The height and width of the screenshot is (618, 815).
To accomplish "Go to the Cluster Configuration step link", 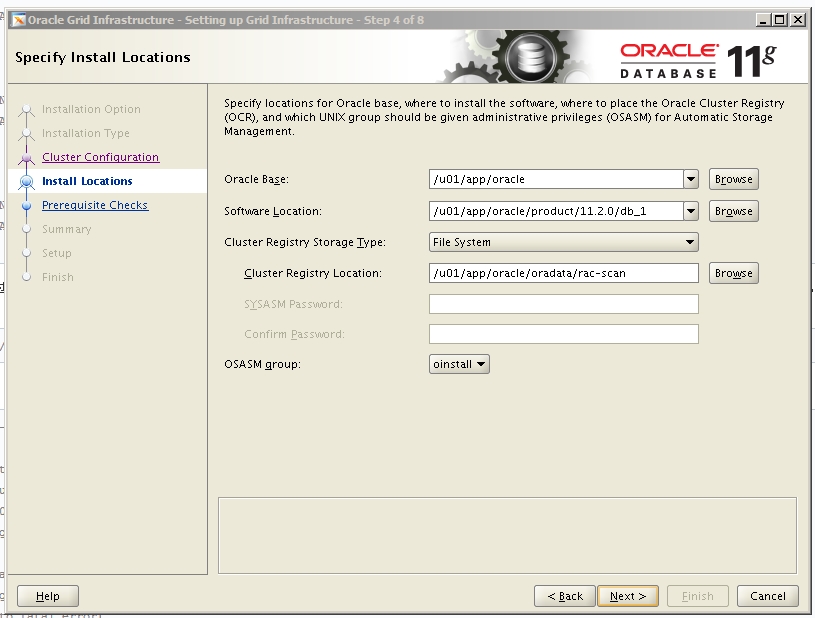I will (x=100, y=157).
